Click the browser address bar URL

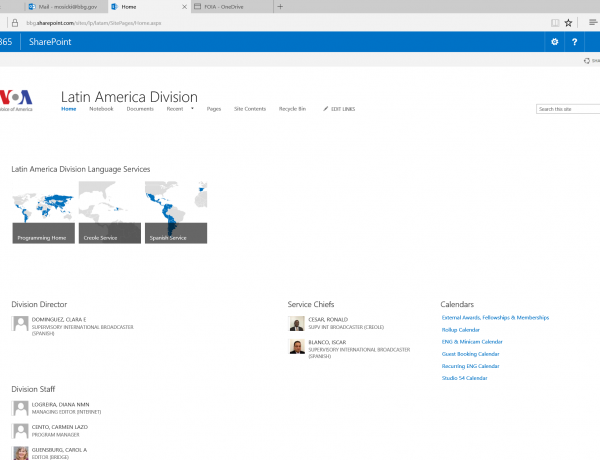94,23
